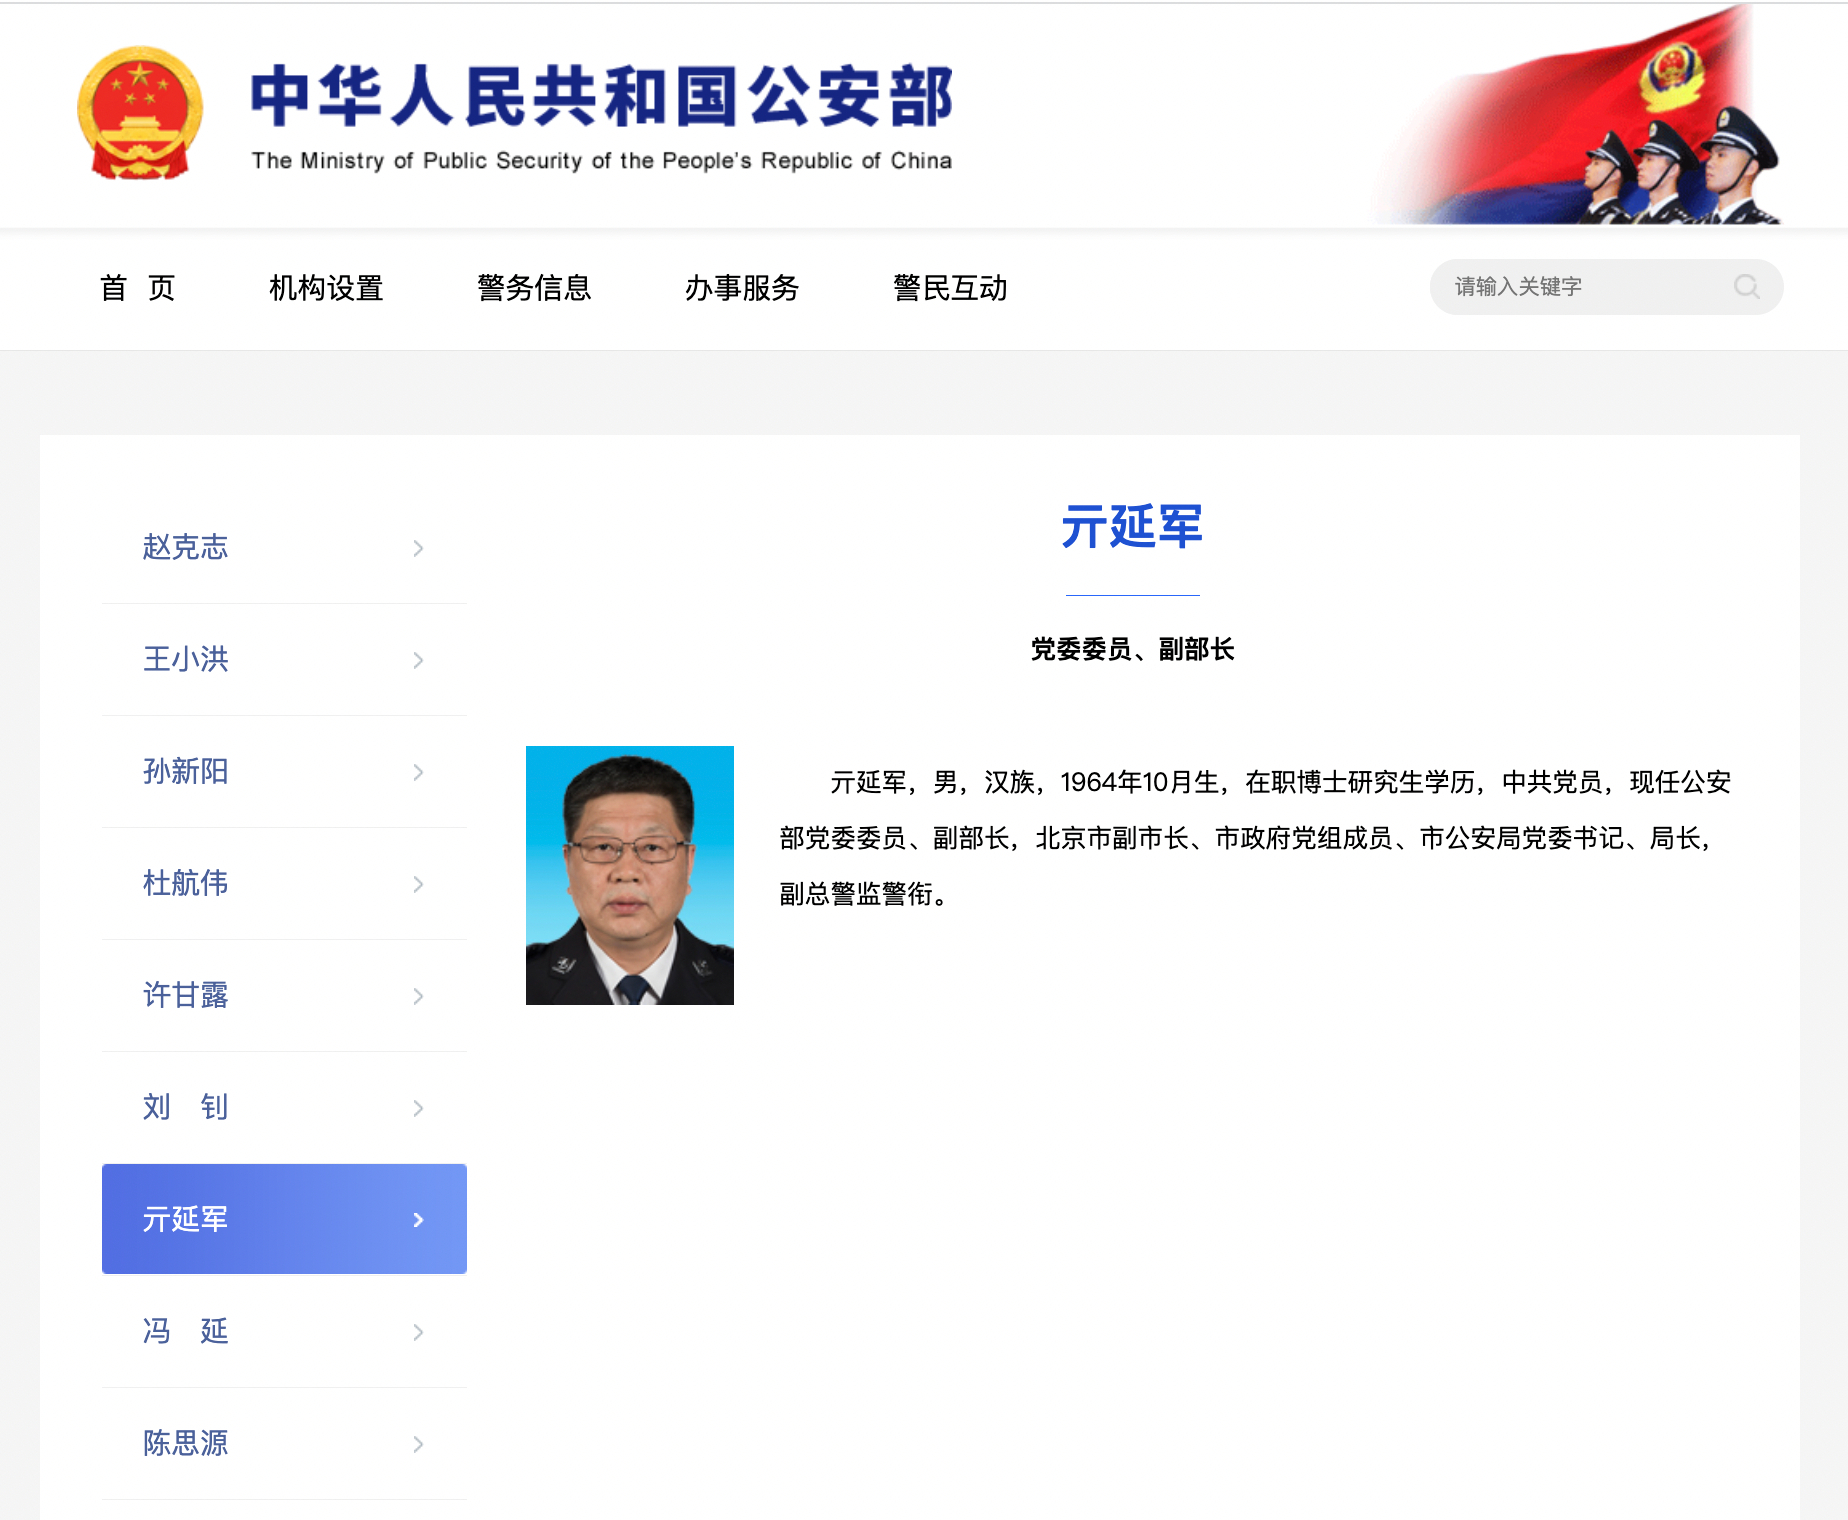Open the 警民互动 menu item

click(949, 289)
